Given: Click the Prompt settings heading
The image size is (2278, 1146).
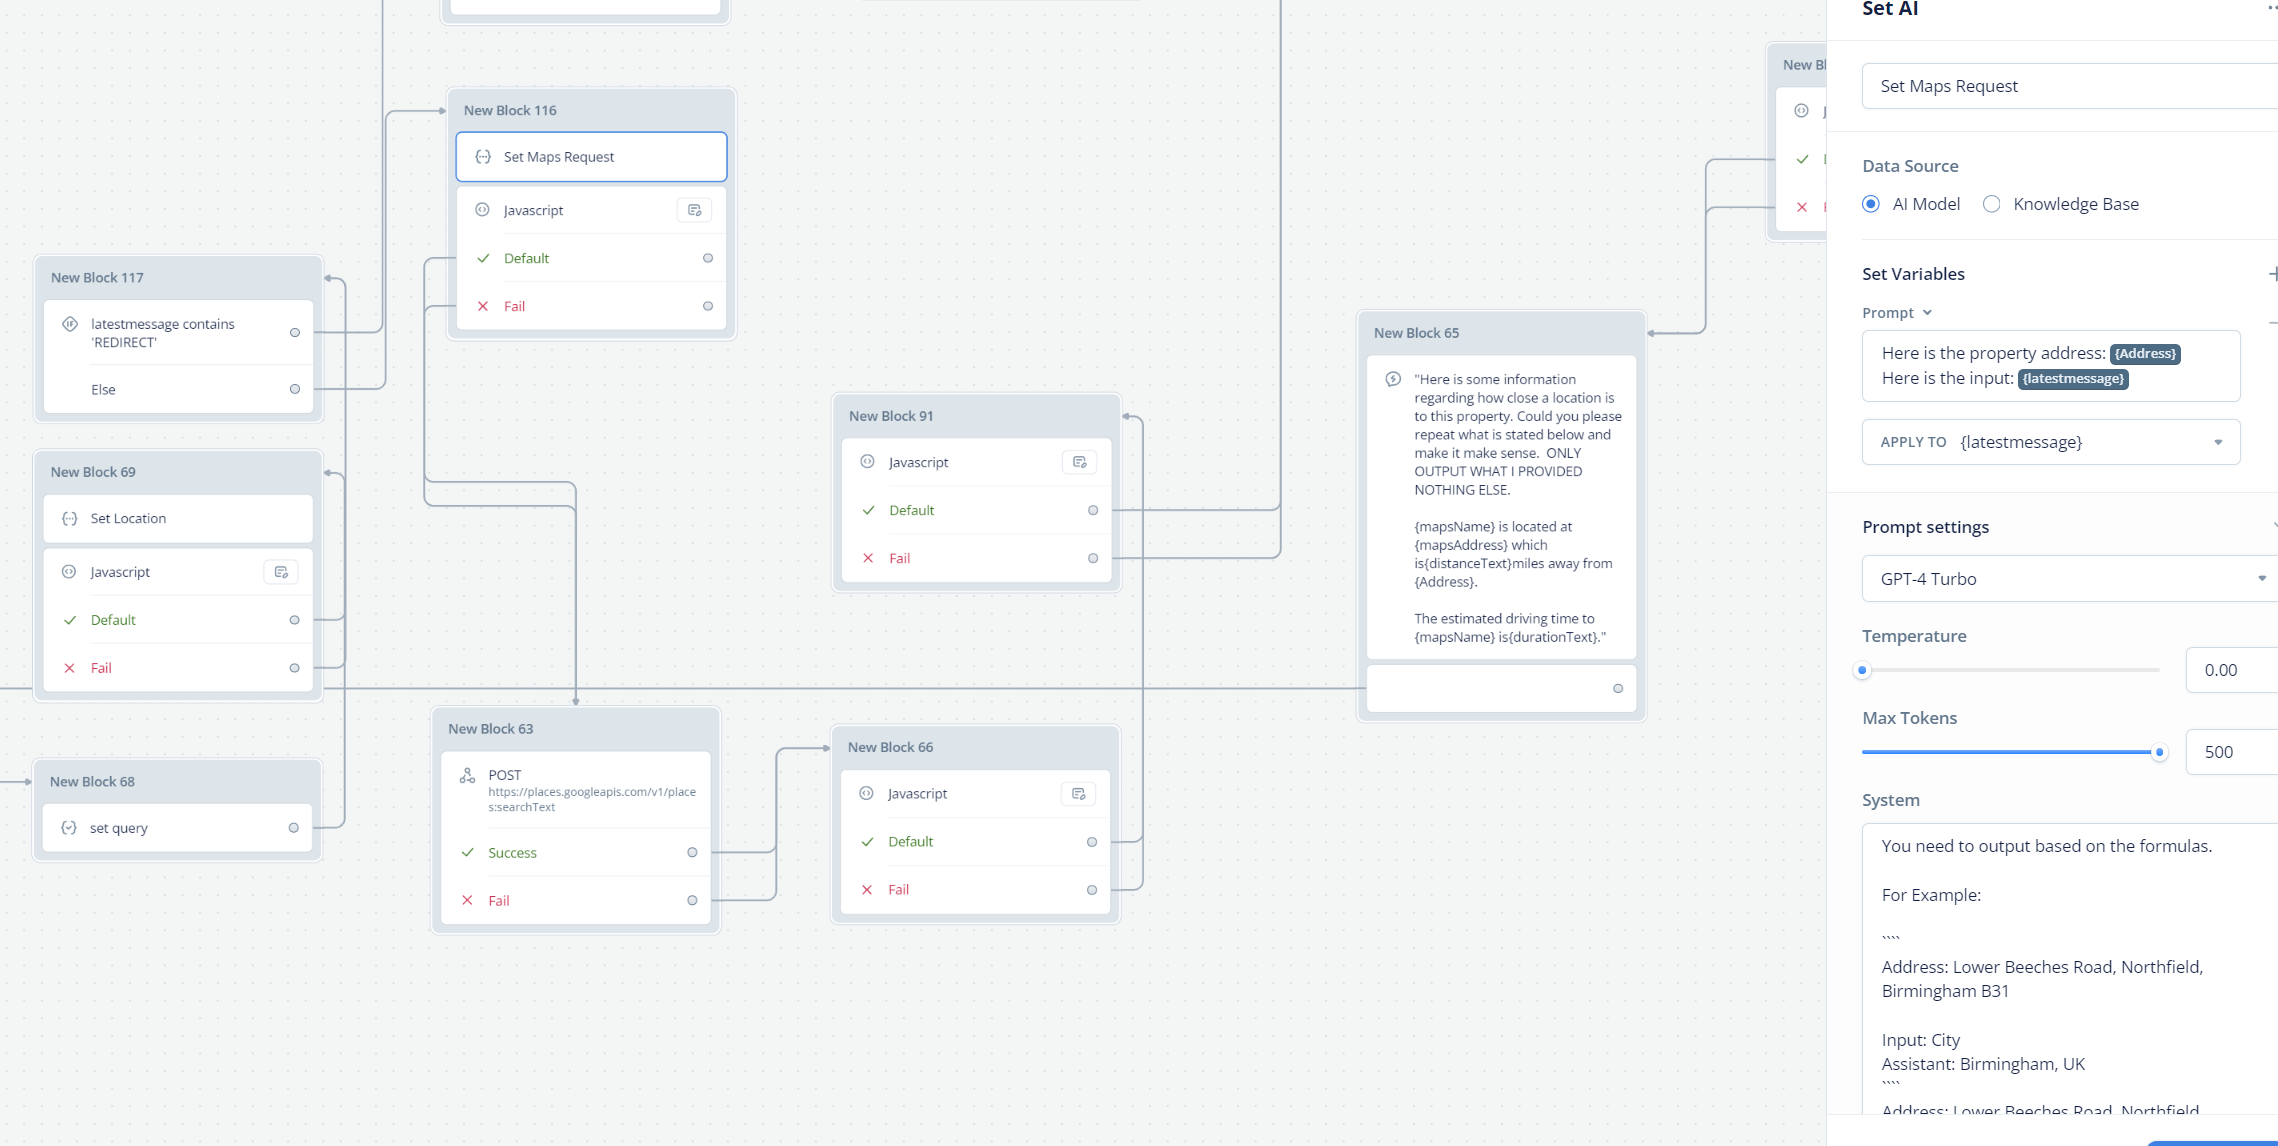Looking at the screenshot, I should click(1925, 527).
